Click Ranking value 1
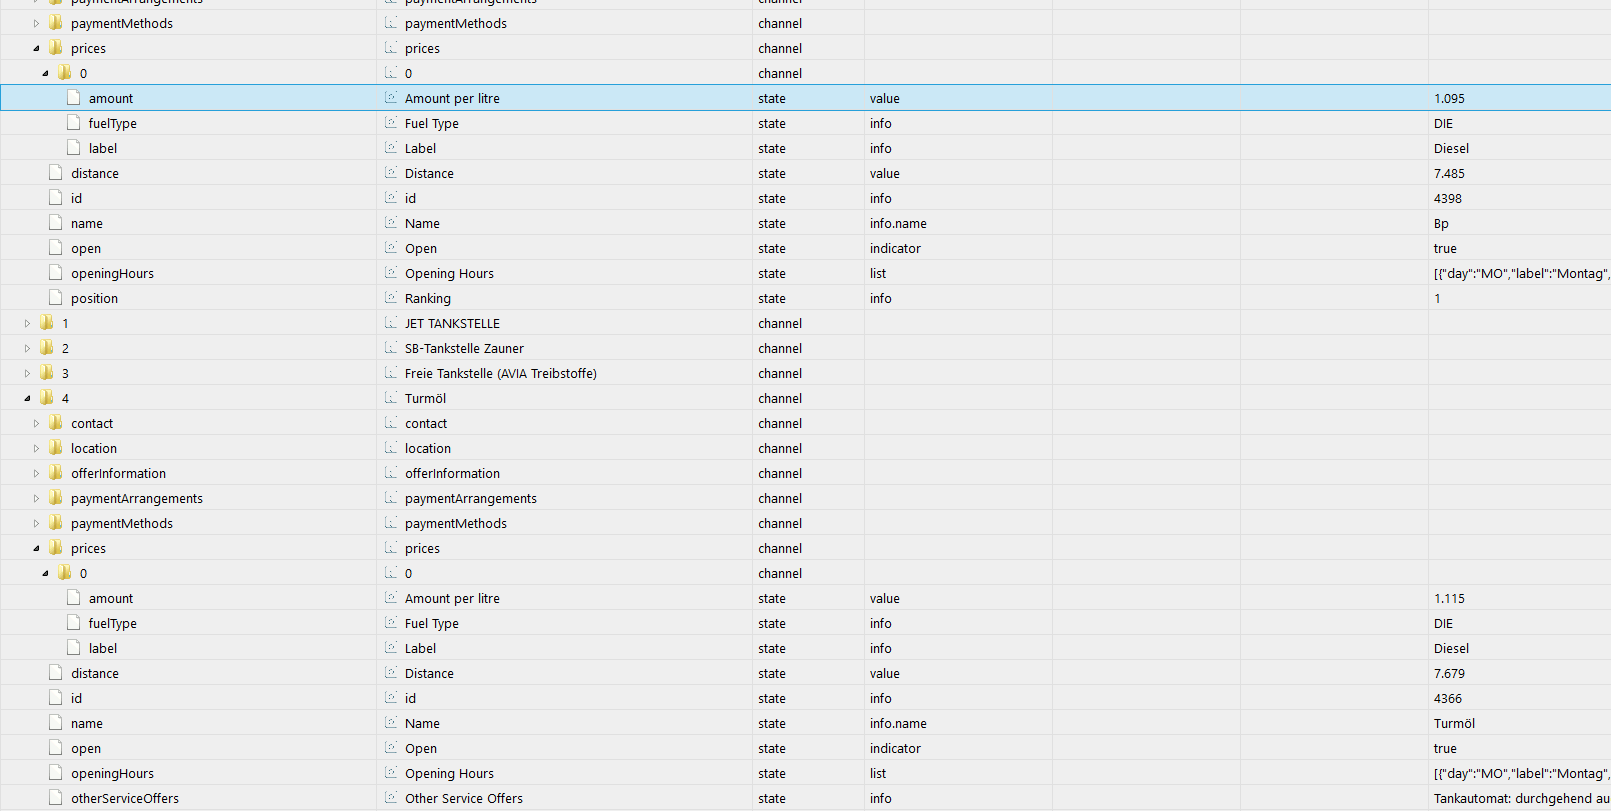This screenshot has height=811, width=1611. click(1437, 298)
